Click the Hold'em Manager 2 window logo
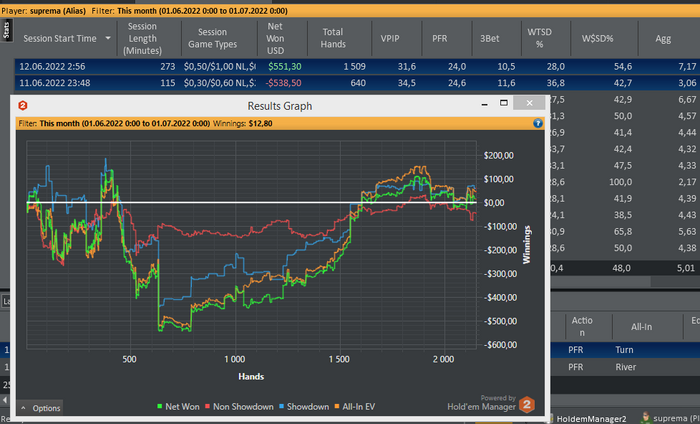700x424 pixels. pos(23,106)
